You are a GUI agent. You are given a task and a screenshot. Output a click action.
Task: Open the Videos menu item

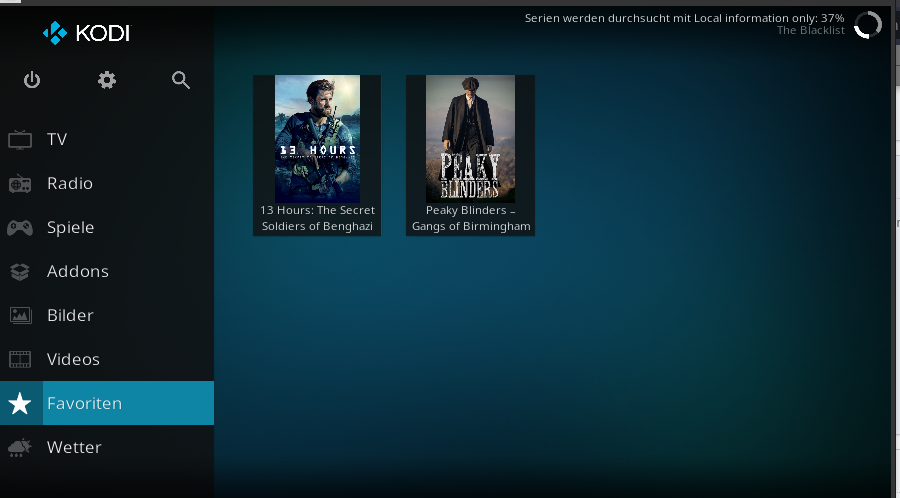click(107, 359)
